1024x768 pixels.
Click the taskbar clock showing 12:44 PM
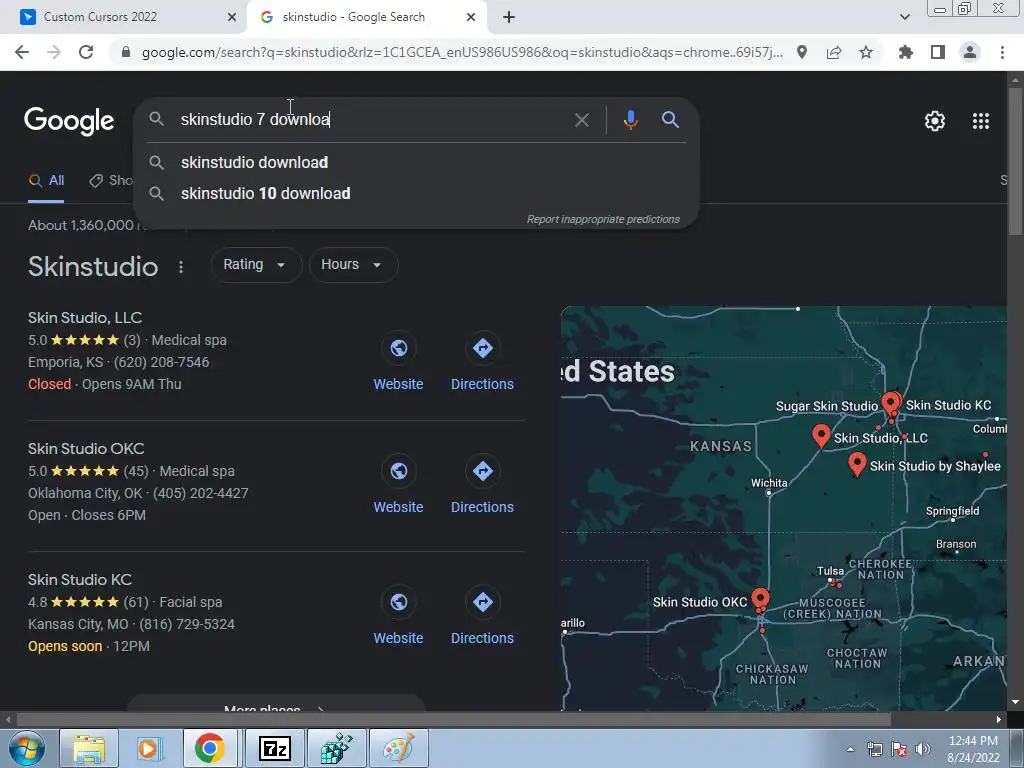[x=973, y=749]
